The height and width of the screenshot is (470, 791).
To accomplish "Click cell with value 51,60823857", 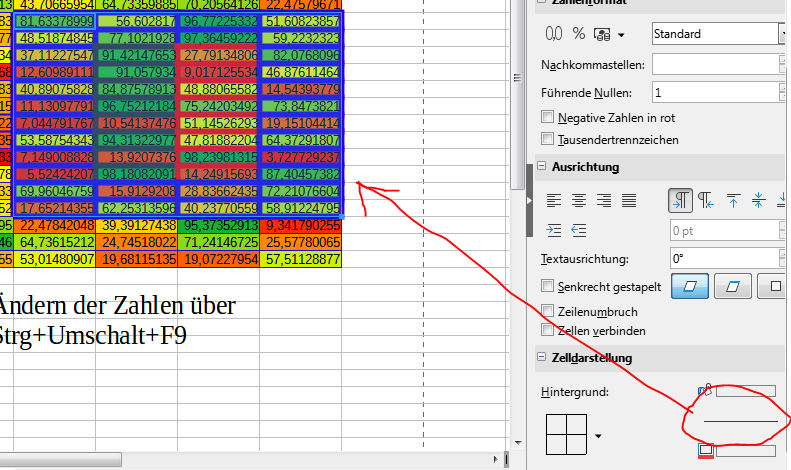I will pos(301,21).
